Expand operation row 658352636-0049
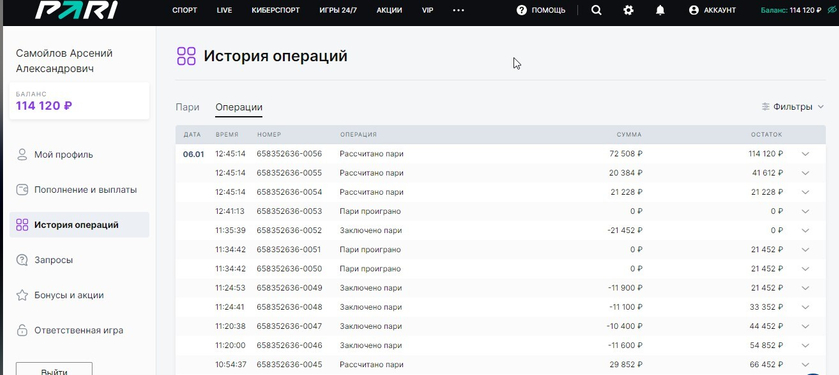The height and width of the screenshot is (375, 839). point(805,288)
